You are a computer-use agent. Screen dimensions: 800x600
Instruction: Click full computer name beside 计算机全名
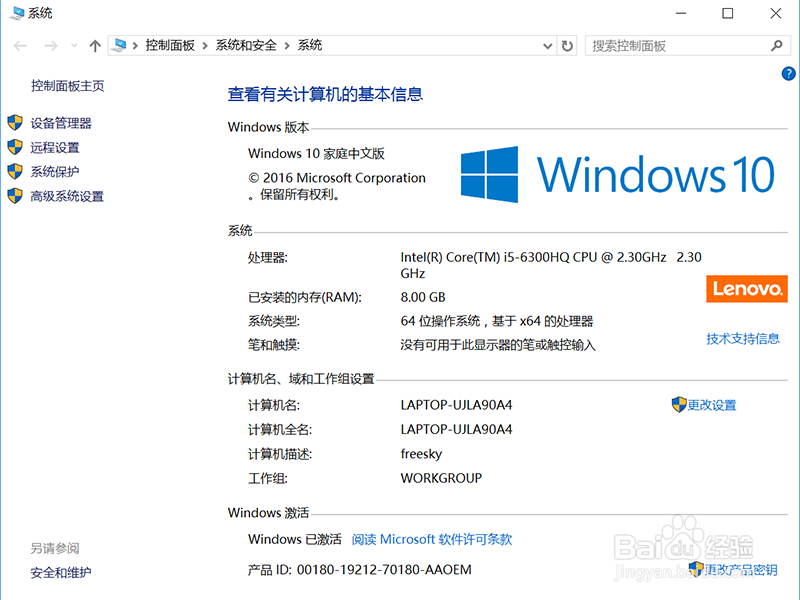tap(456, 430)
